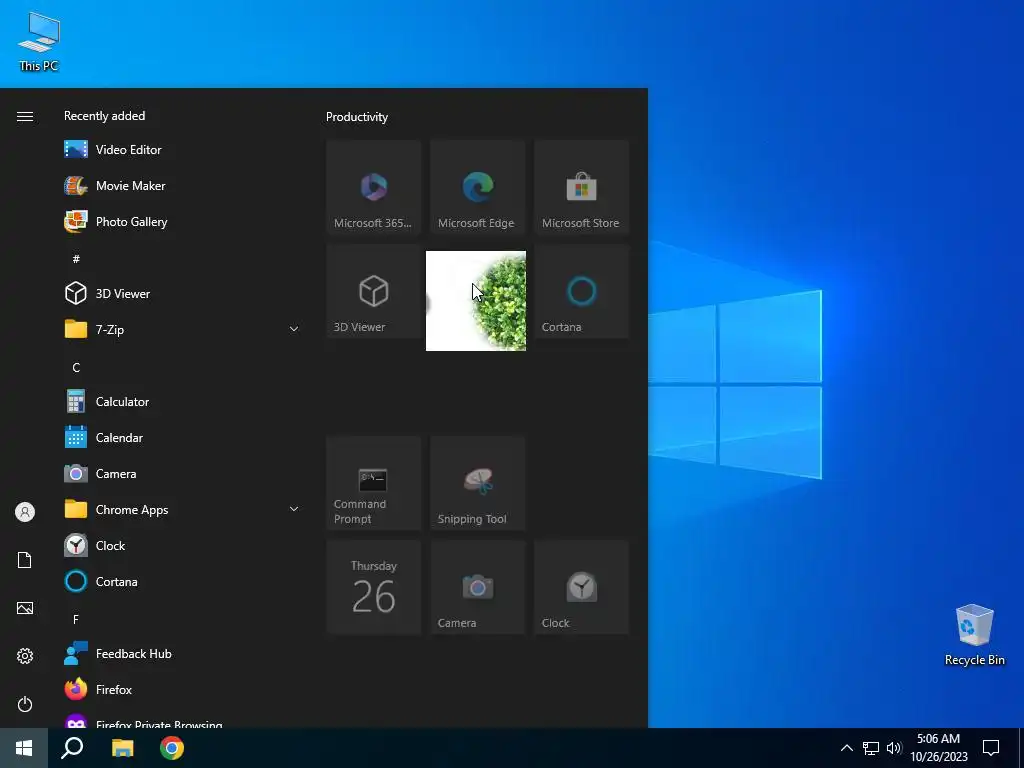Open the Chrome Apps folder entry
The width and height of the screenshot is (1024, 768).
(x=183, y=509)
